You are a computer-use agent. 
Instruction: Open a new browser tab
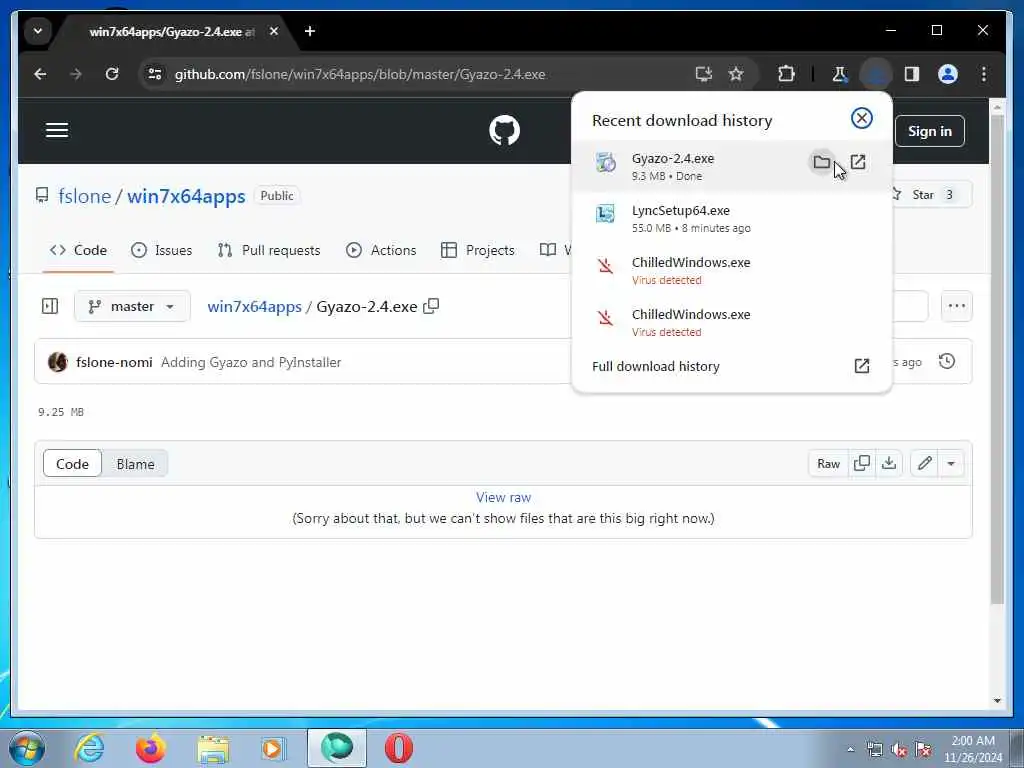(310, 31)
